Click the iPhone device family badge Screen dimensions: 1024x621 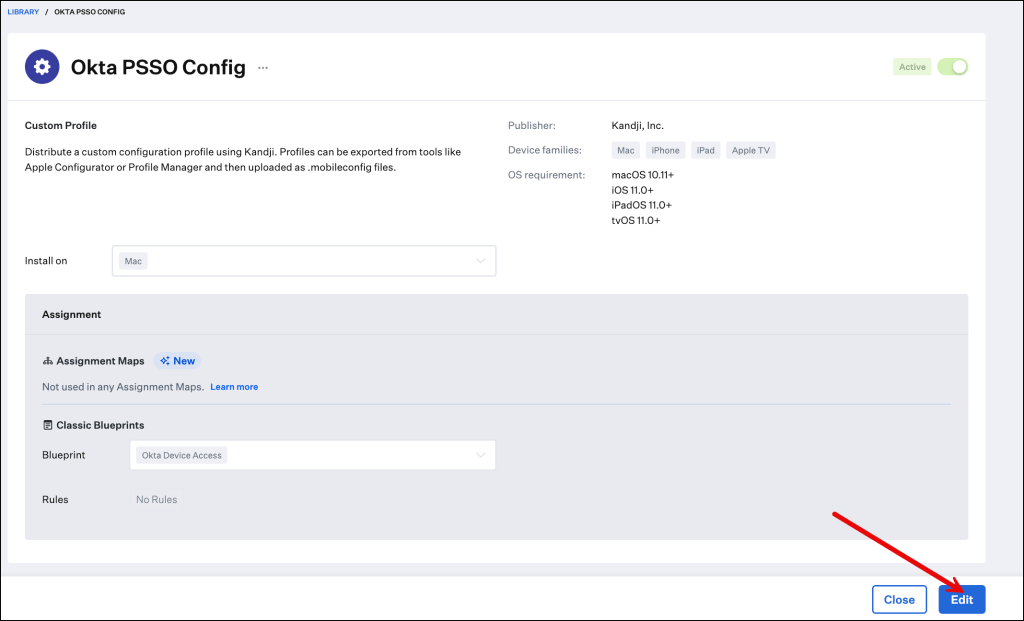click(665, 150)
